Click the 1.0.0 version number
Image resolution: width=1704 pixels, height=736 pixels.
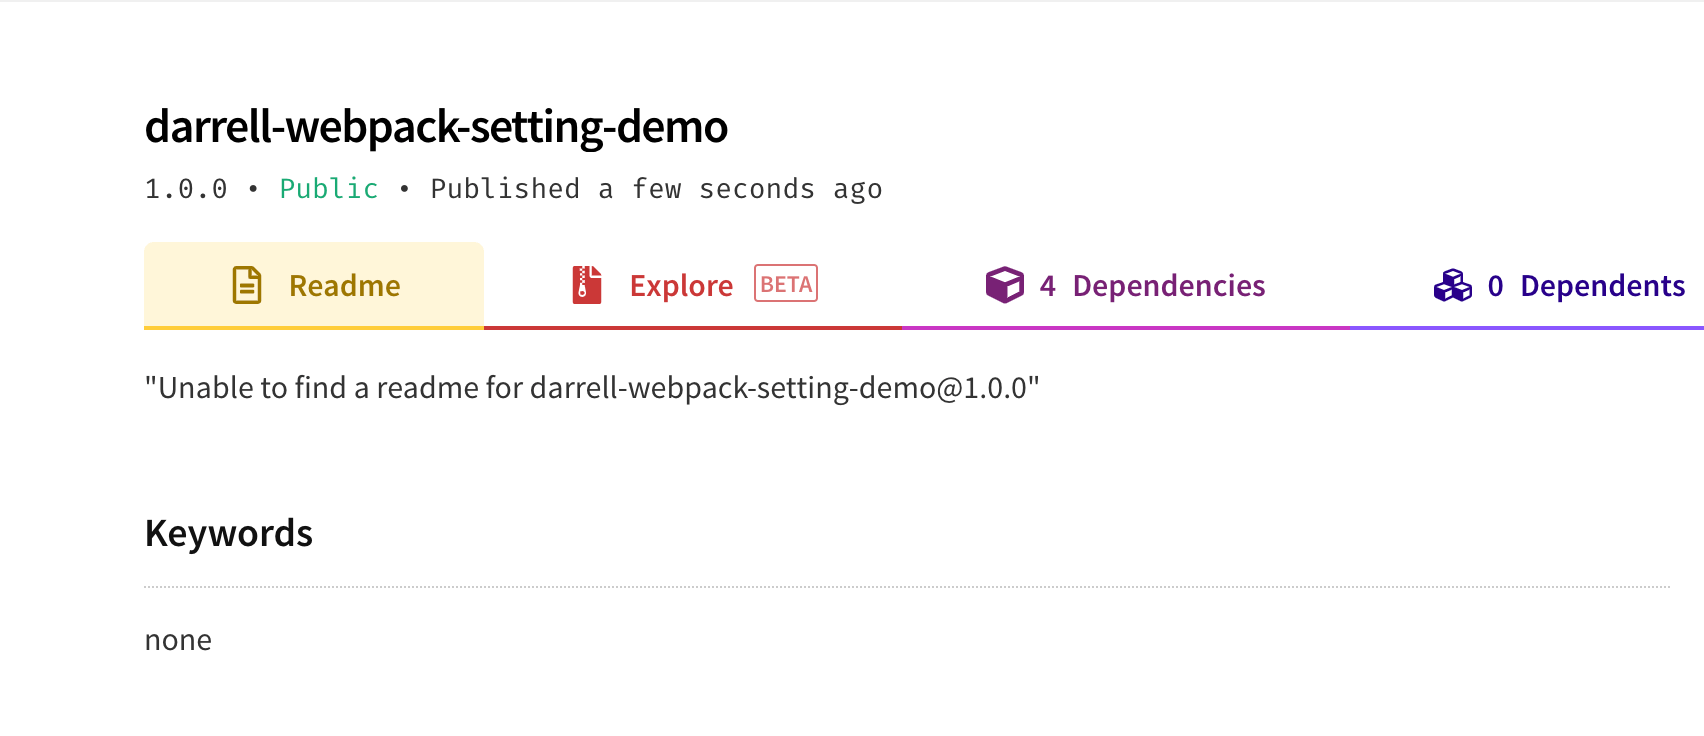[x=186, y=189]
